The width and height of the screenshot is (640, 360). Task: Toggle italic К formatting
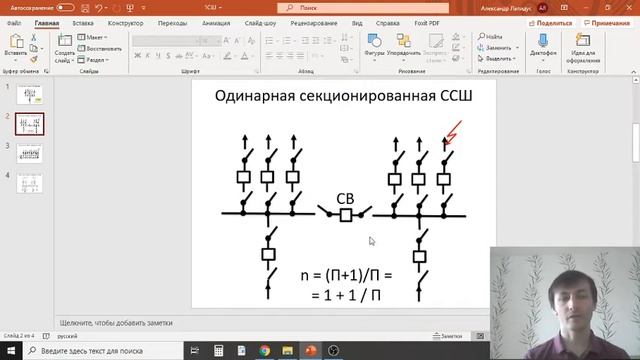tap(148, 56)
